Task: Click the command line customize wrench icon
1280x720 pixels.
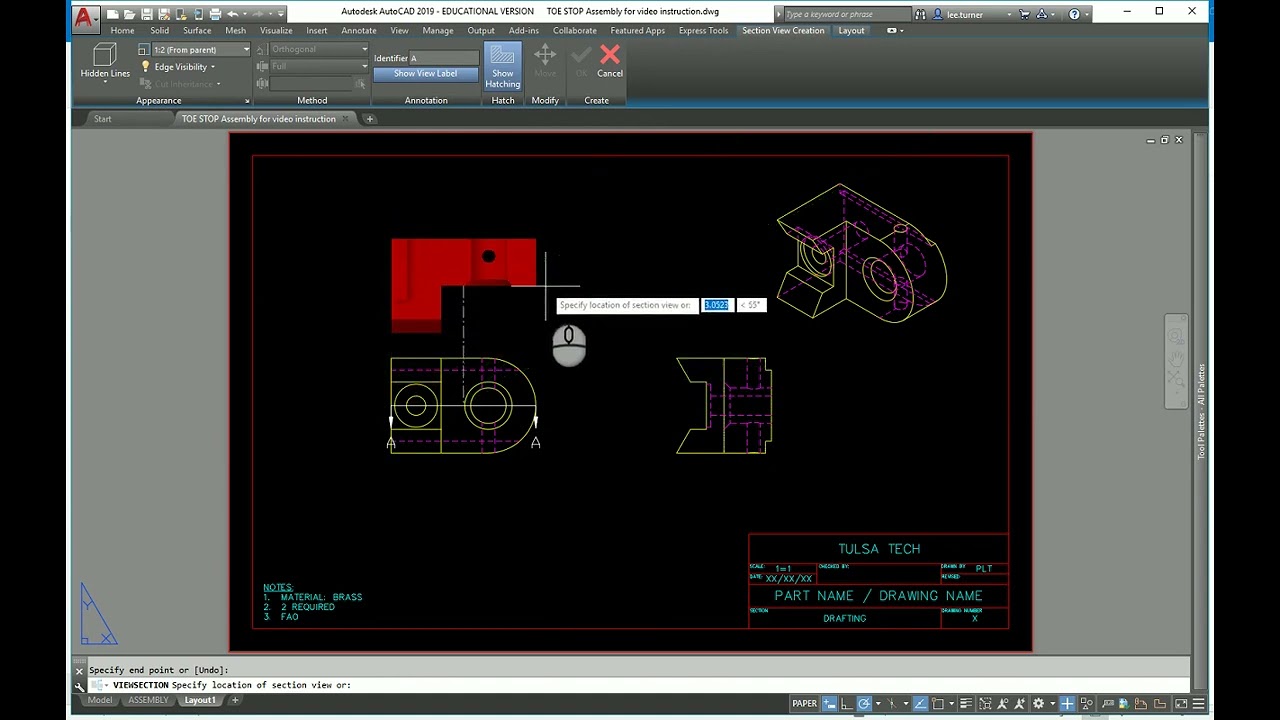Action: 80,687
